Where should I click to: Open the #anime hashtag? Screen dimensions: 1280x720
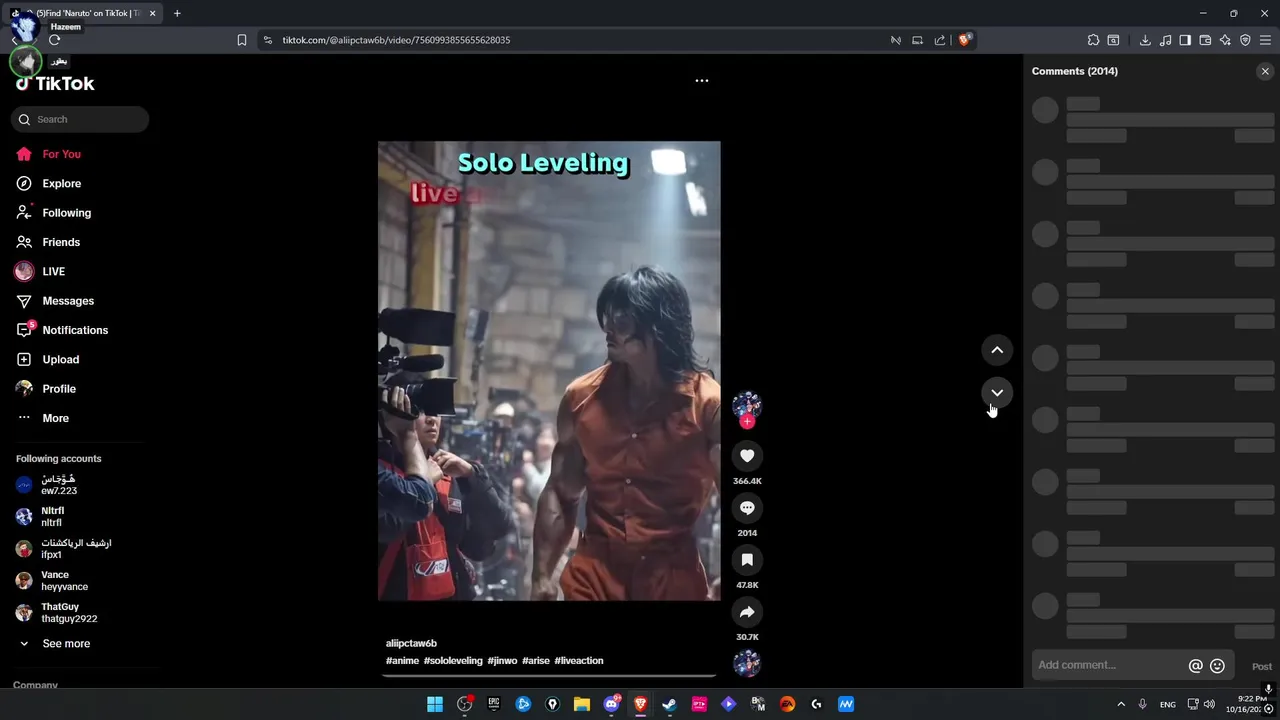tap(402, 661)
